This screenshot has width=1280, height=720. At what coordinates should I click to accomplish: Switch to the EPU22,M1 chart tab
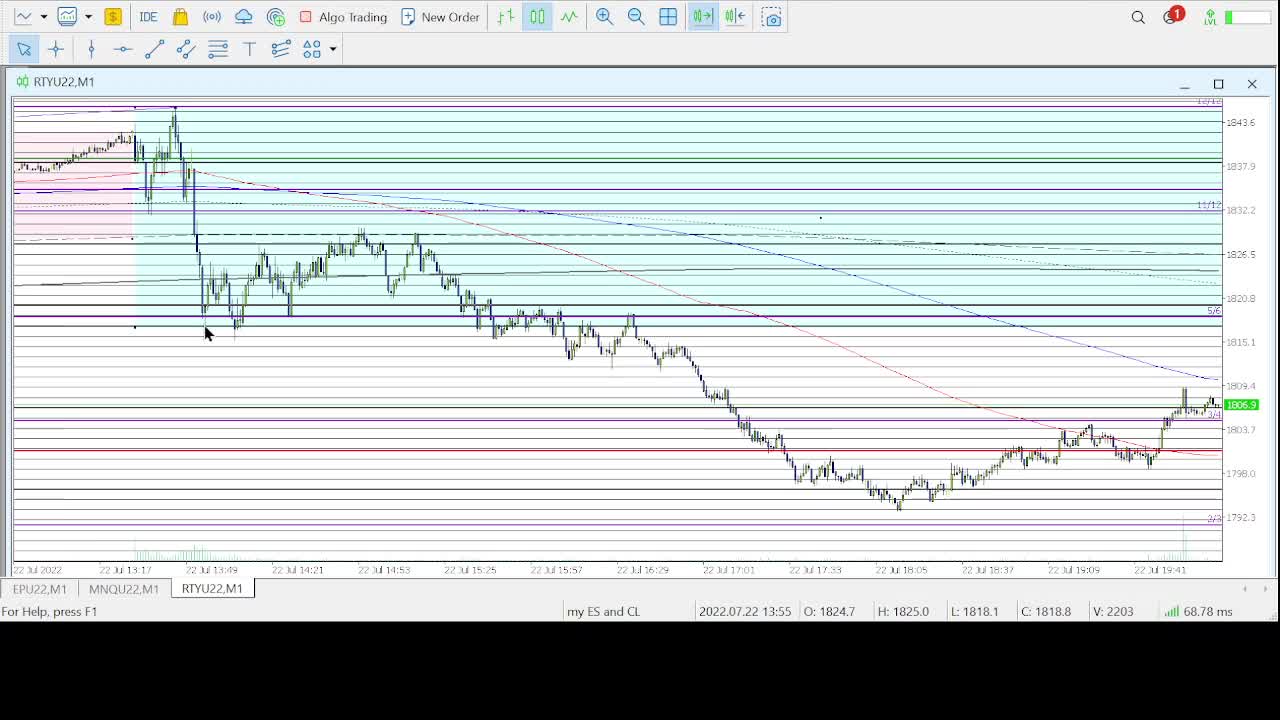coord(40,589)
